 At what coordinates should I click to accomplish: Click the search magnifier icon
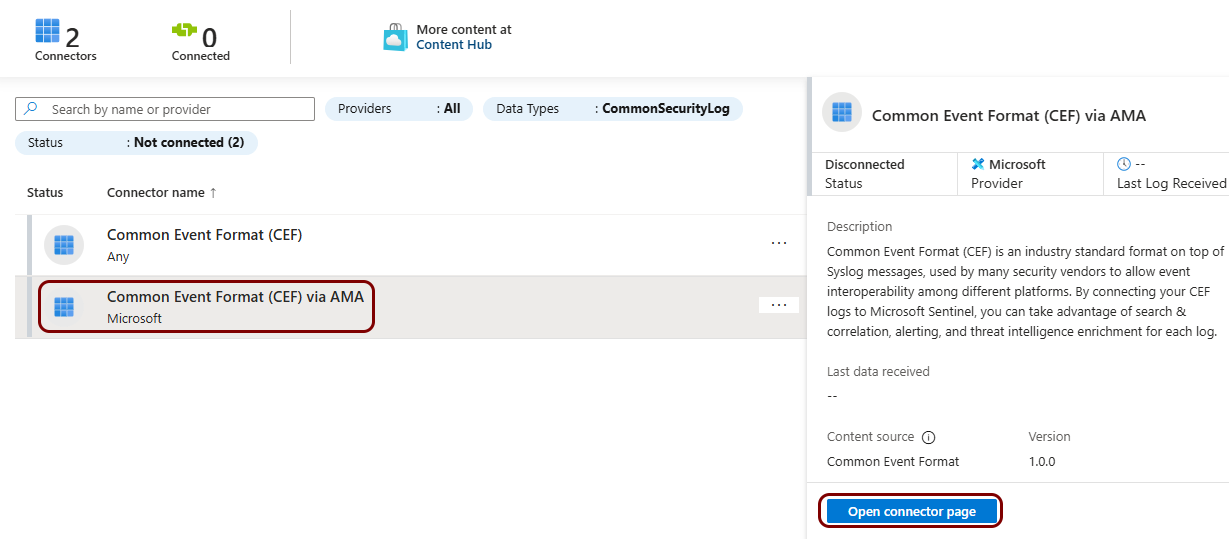32,109
